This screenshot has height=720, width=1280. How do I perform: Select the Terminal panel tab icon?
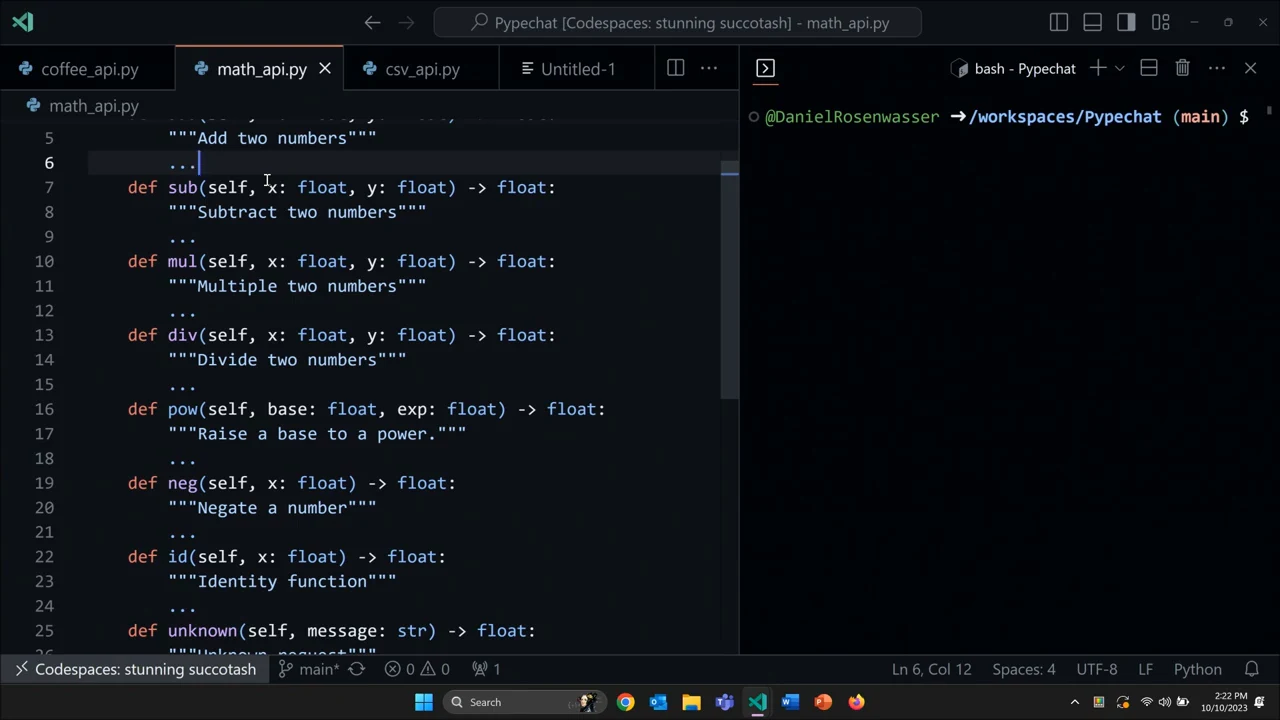pyautogui.click(x=765, y=68)
